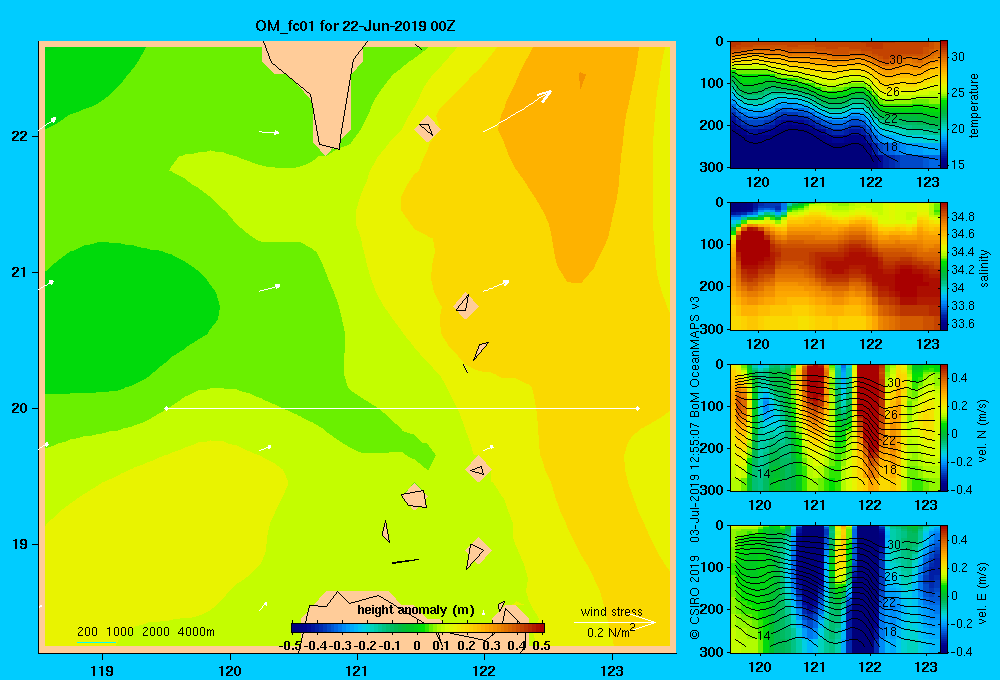Click the latitude 19 tick label on the main map
Viewport: 1000px width, 680px height.
point(20,544)
